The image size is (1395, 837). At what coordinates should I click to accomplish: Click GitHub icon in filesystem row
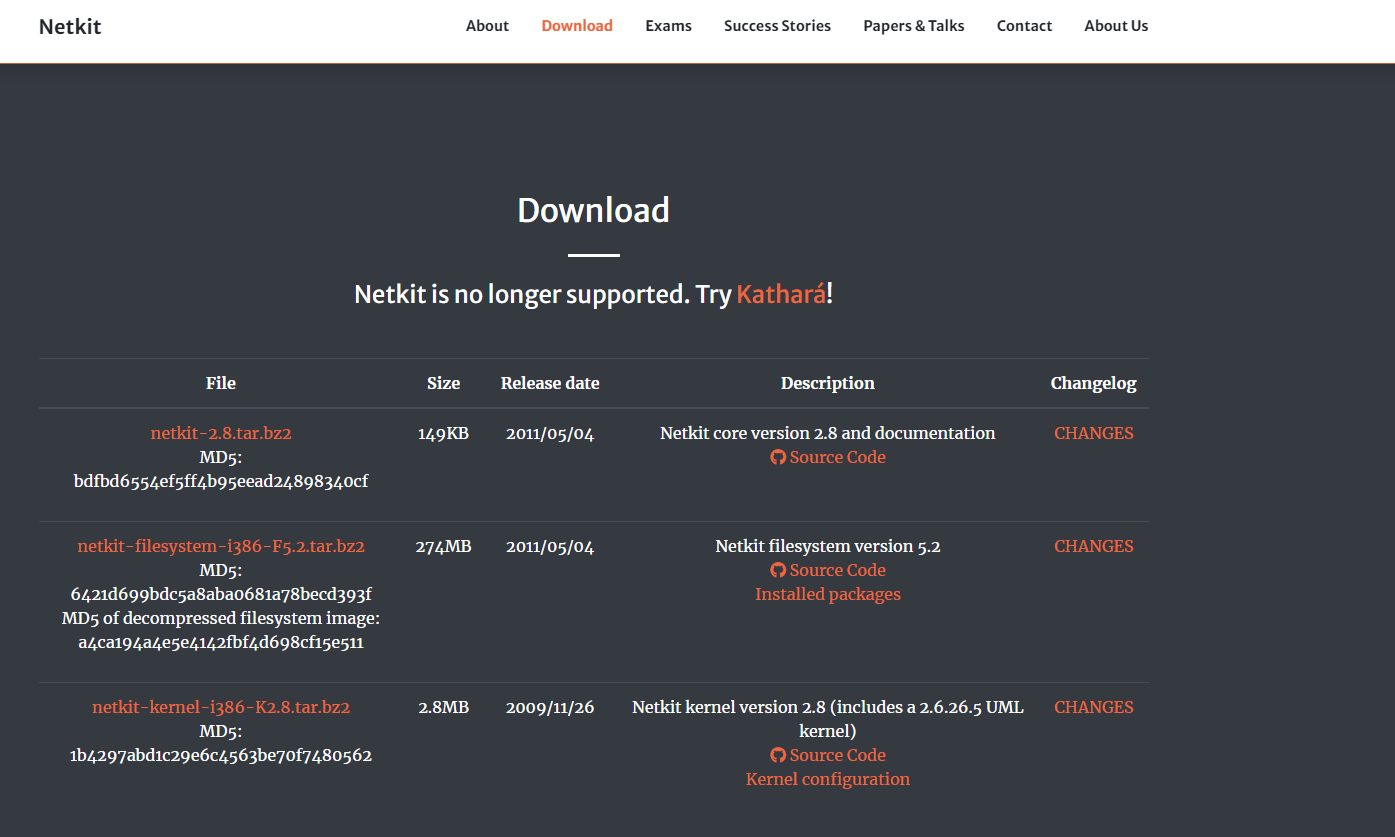[778, 570]
